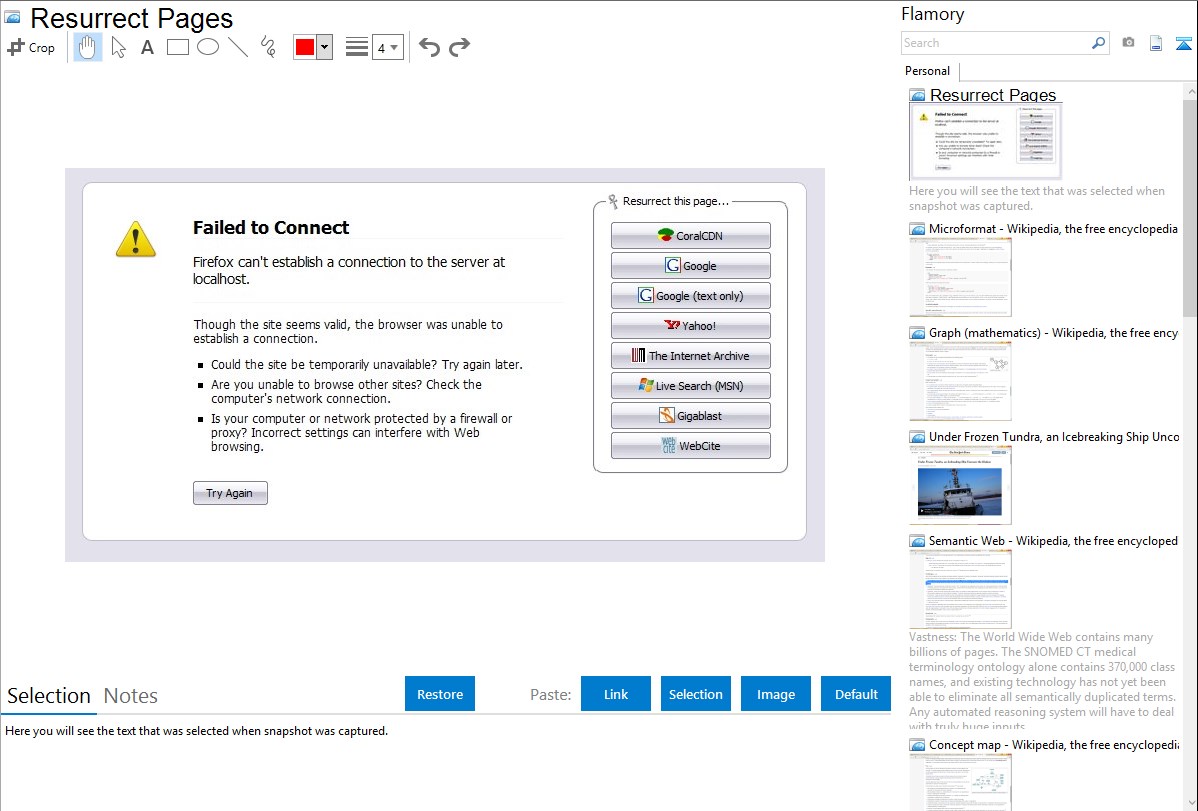Open Under Frozen Tundra snapshot title
The width and height of the screenshot is (1198, 811).
point(1054,436)
